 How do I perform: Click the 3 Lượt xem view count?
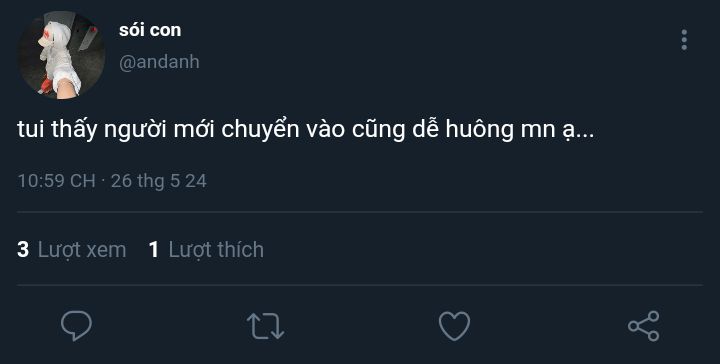71,250
